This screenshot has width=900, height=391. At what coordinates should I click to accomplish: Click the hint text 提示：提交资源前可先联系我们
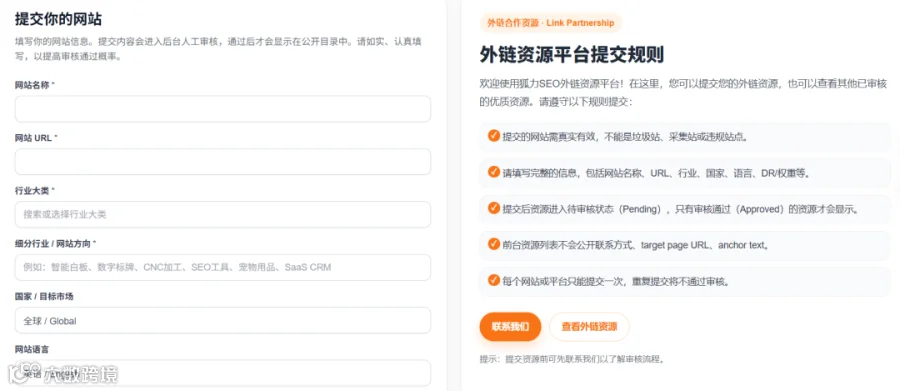tap(573, 359)
